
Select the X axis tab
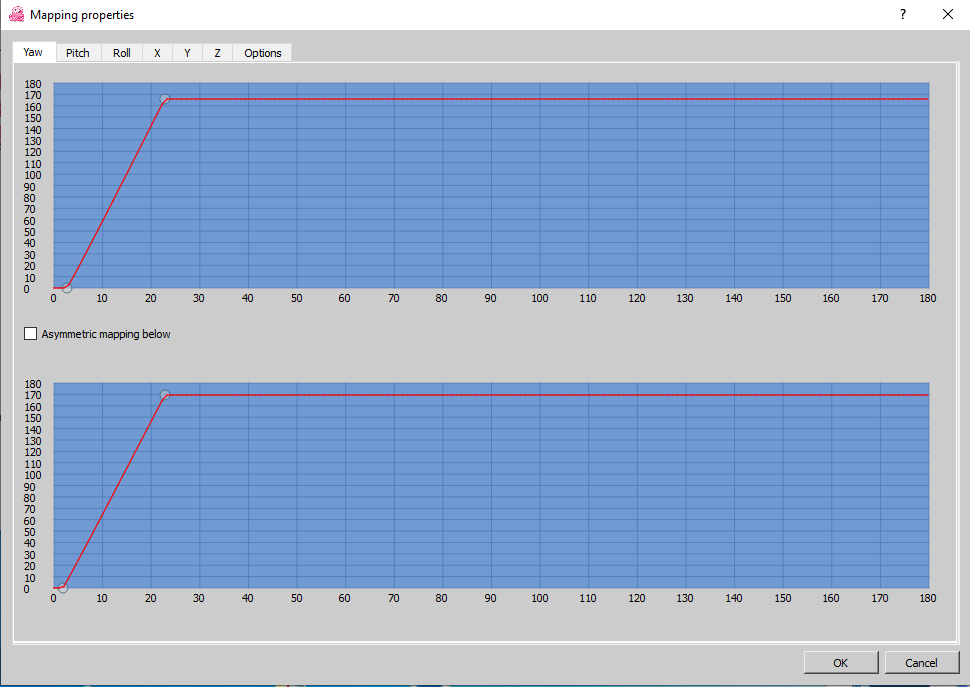157,53
